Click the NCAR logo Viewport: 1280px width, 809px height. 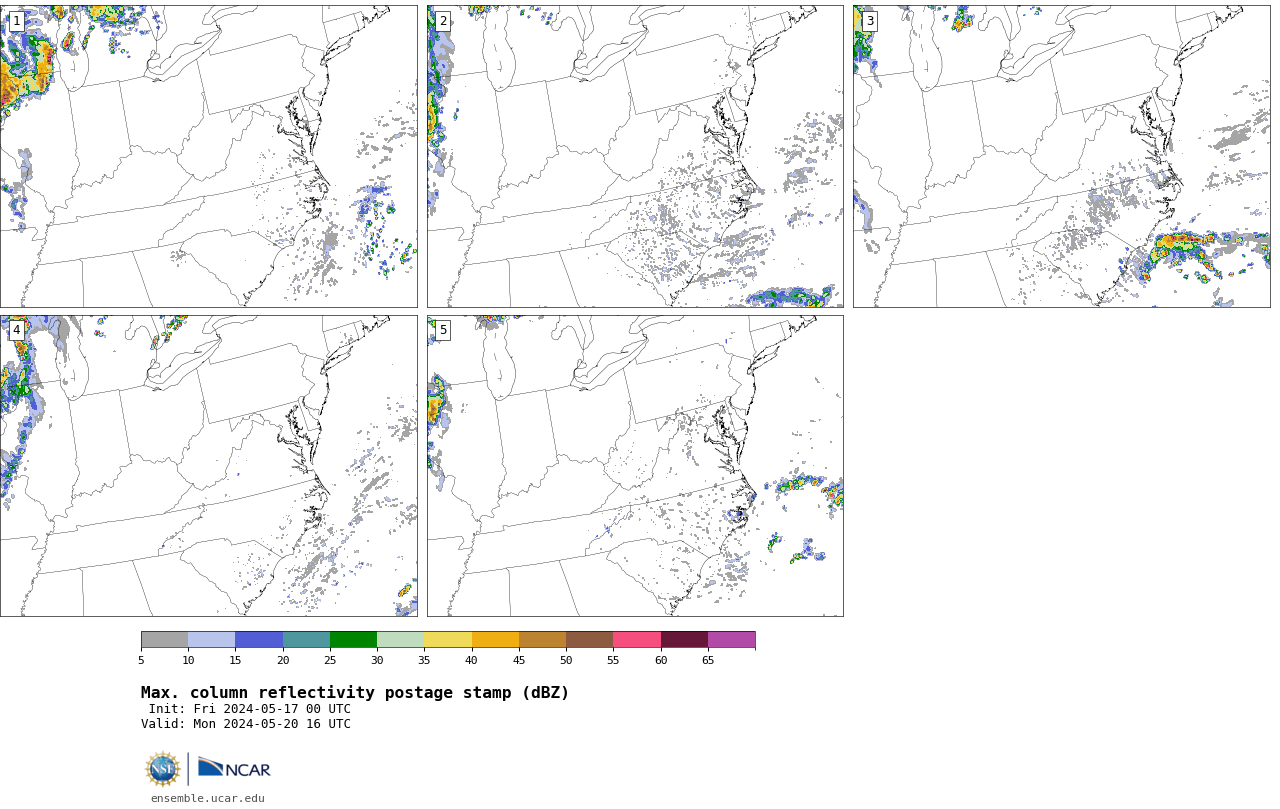click(234, 768)
